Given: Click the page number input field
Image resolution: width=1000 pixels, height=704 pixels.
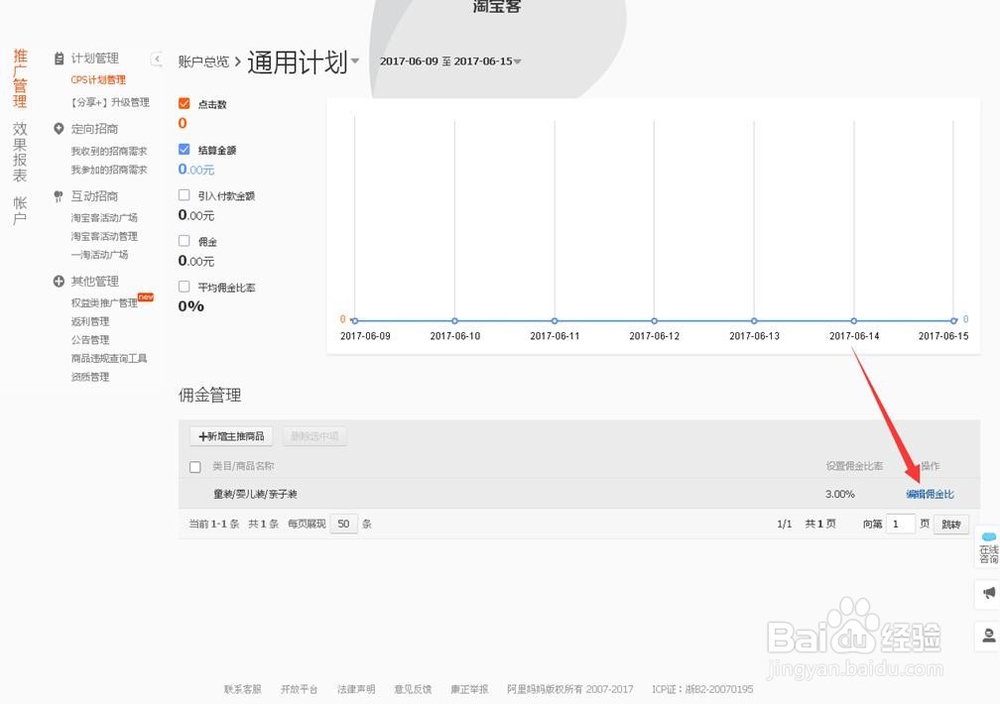Looking at the screenshot, I should [901, 524].
